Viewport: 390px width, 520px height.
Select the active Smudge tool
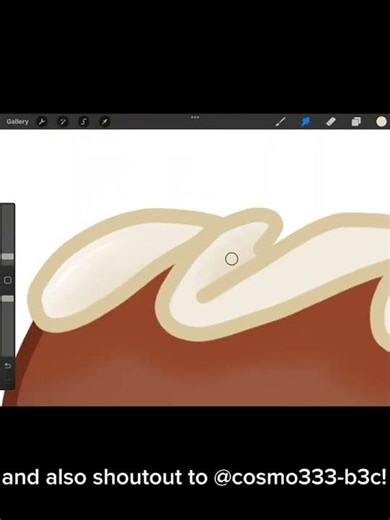[x=305, y=122]
